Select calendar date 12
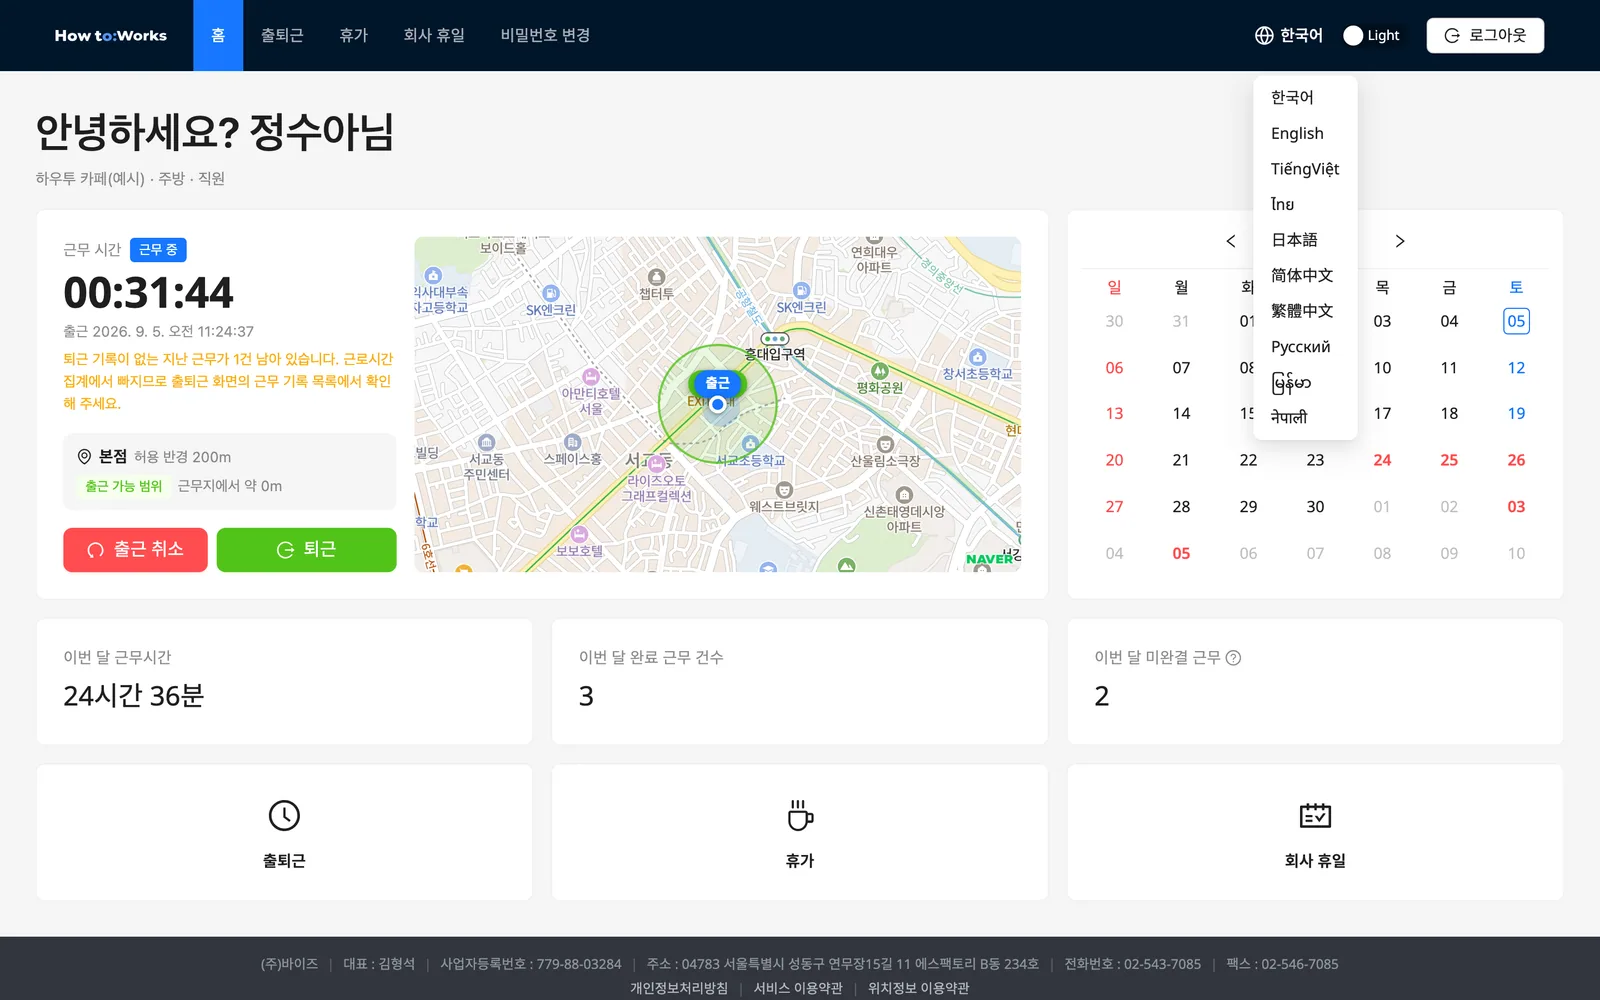The image size is (1600, 1000). coord(1516,368)
